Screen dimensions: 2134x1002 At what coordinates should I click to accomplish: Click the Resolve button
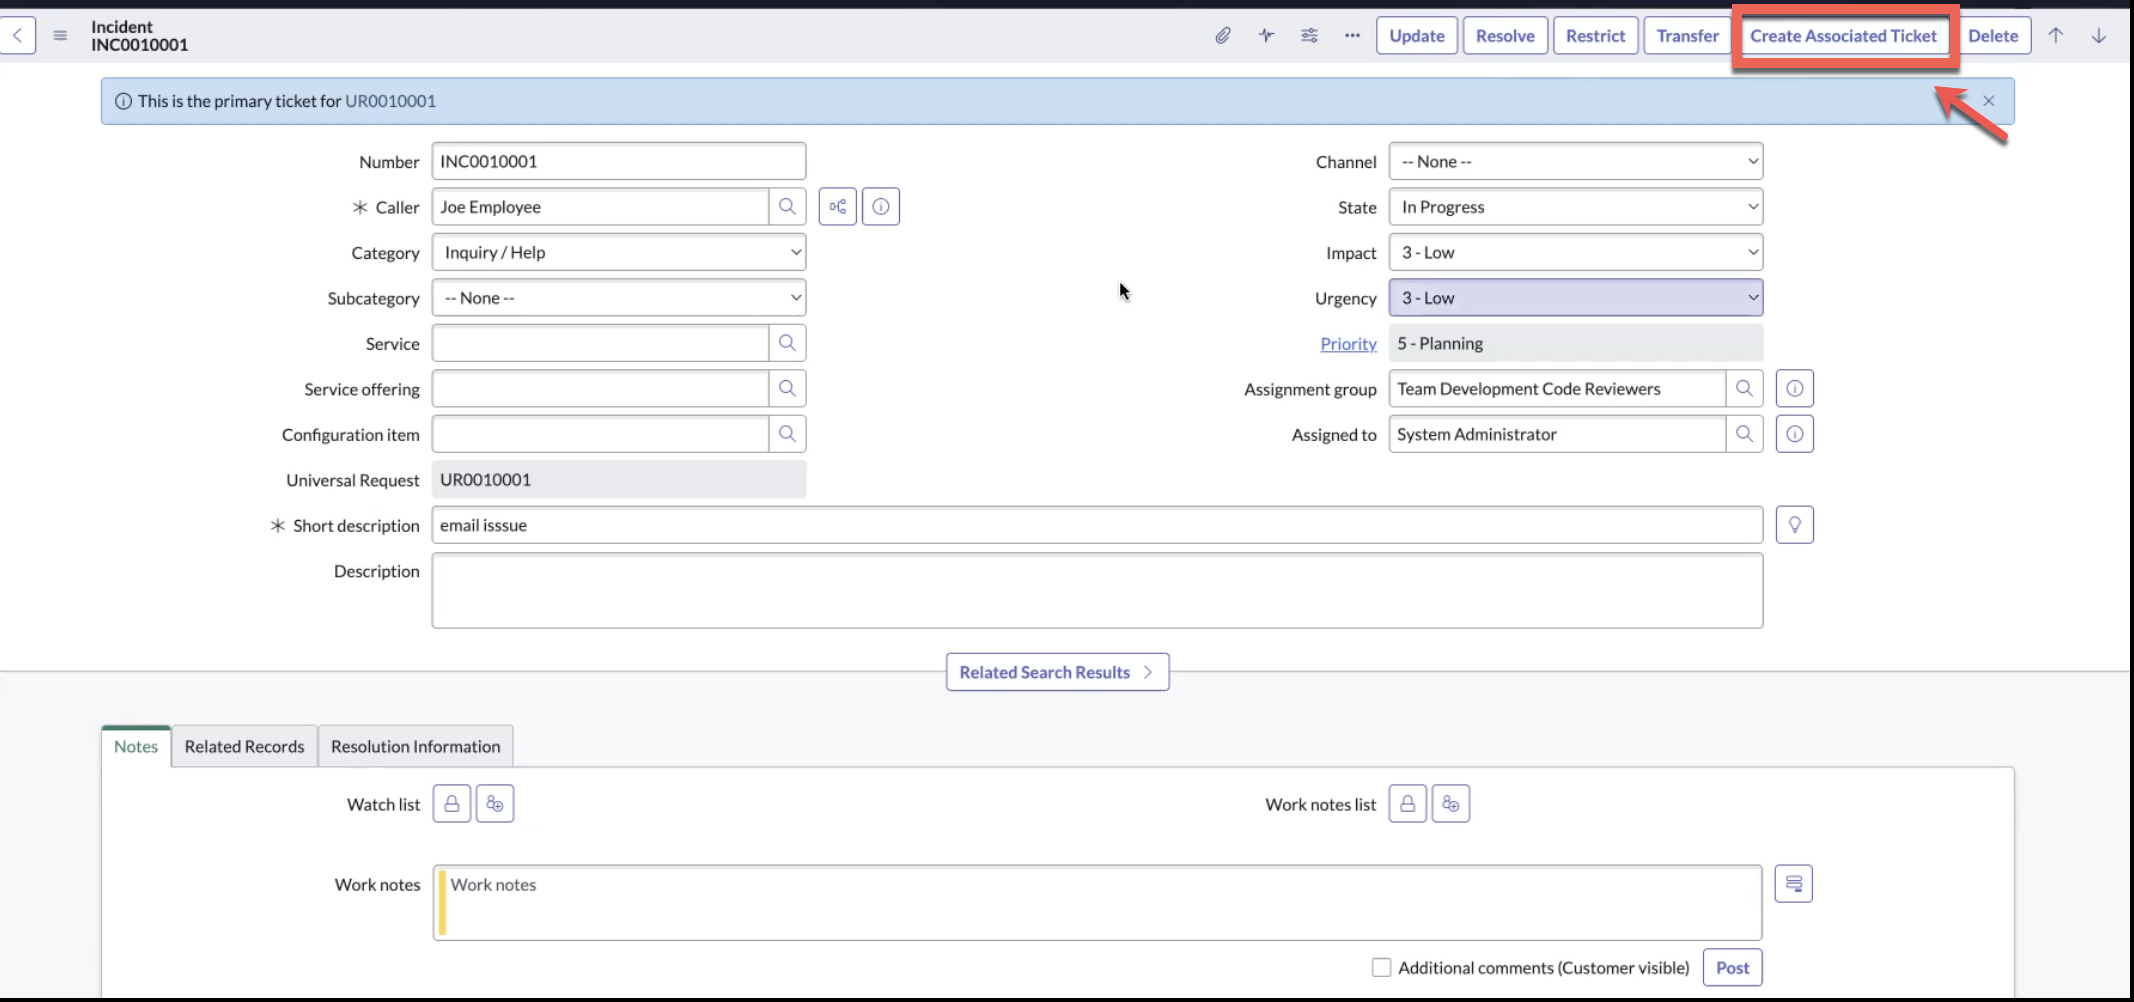(1505, 35)
